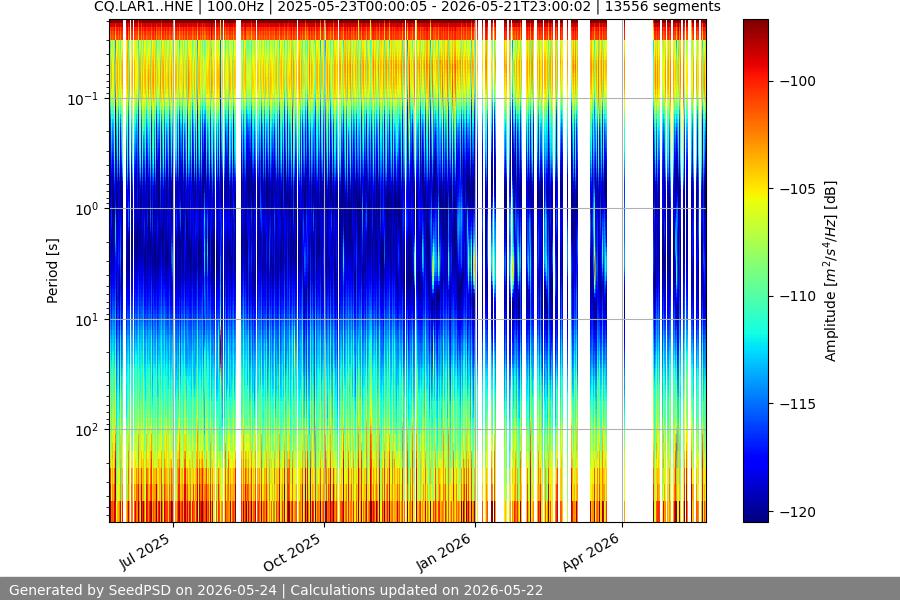Click the 'Oct 2025' x-axis label
Image resolution: width=900 pixels, height=600 pixels.
[292, 552]
